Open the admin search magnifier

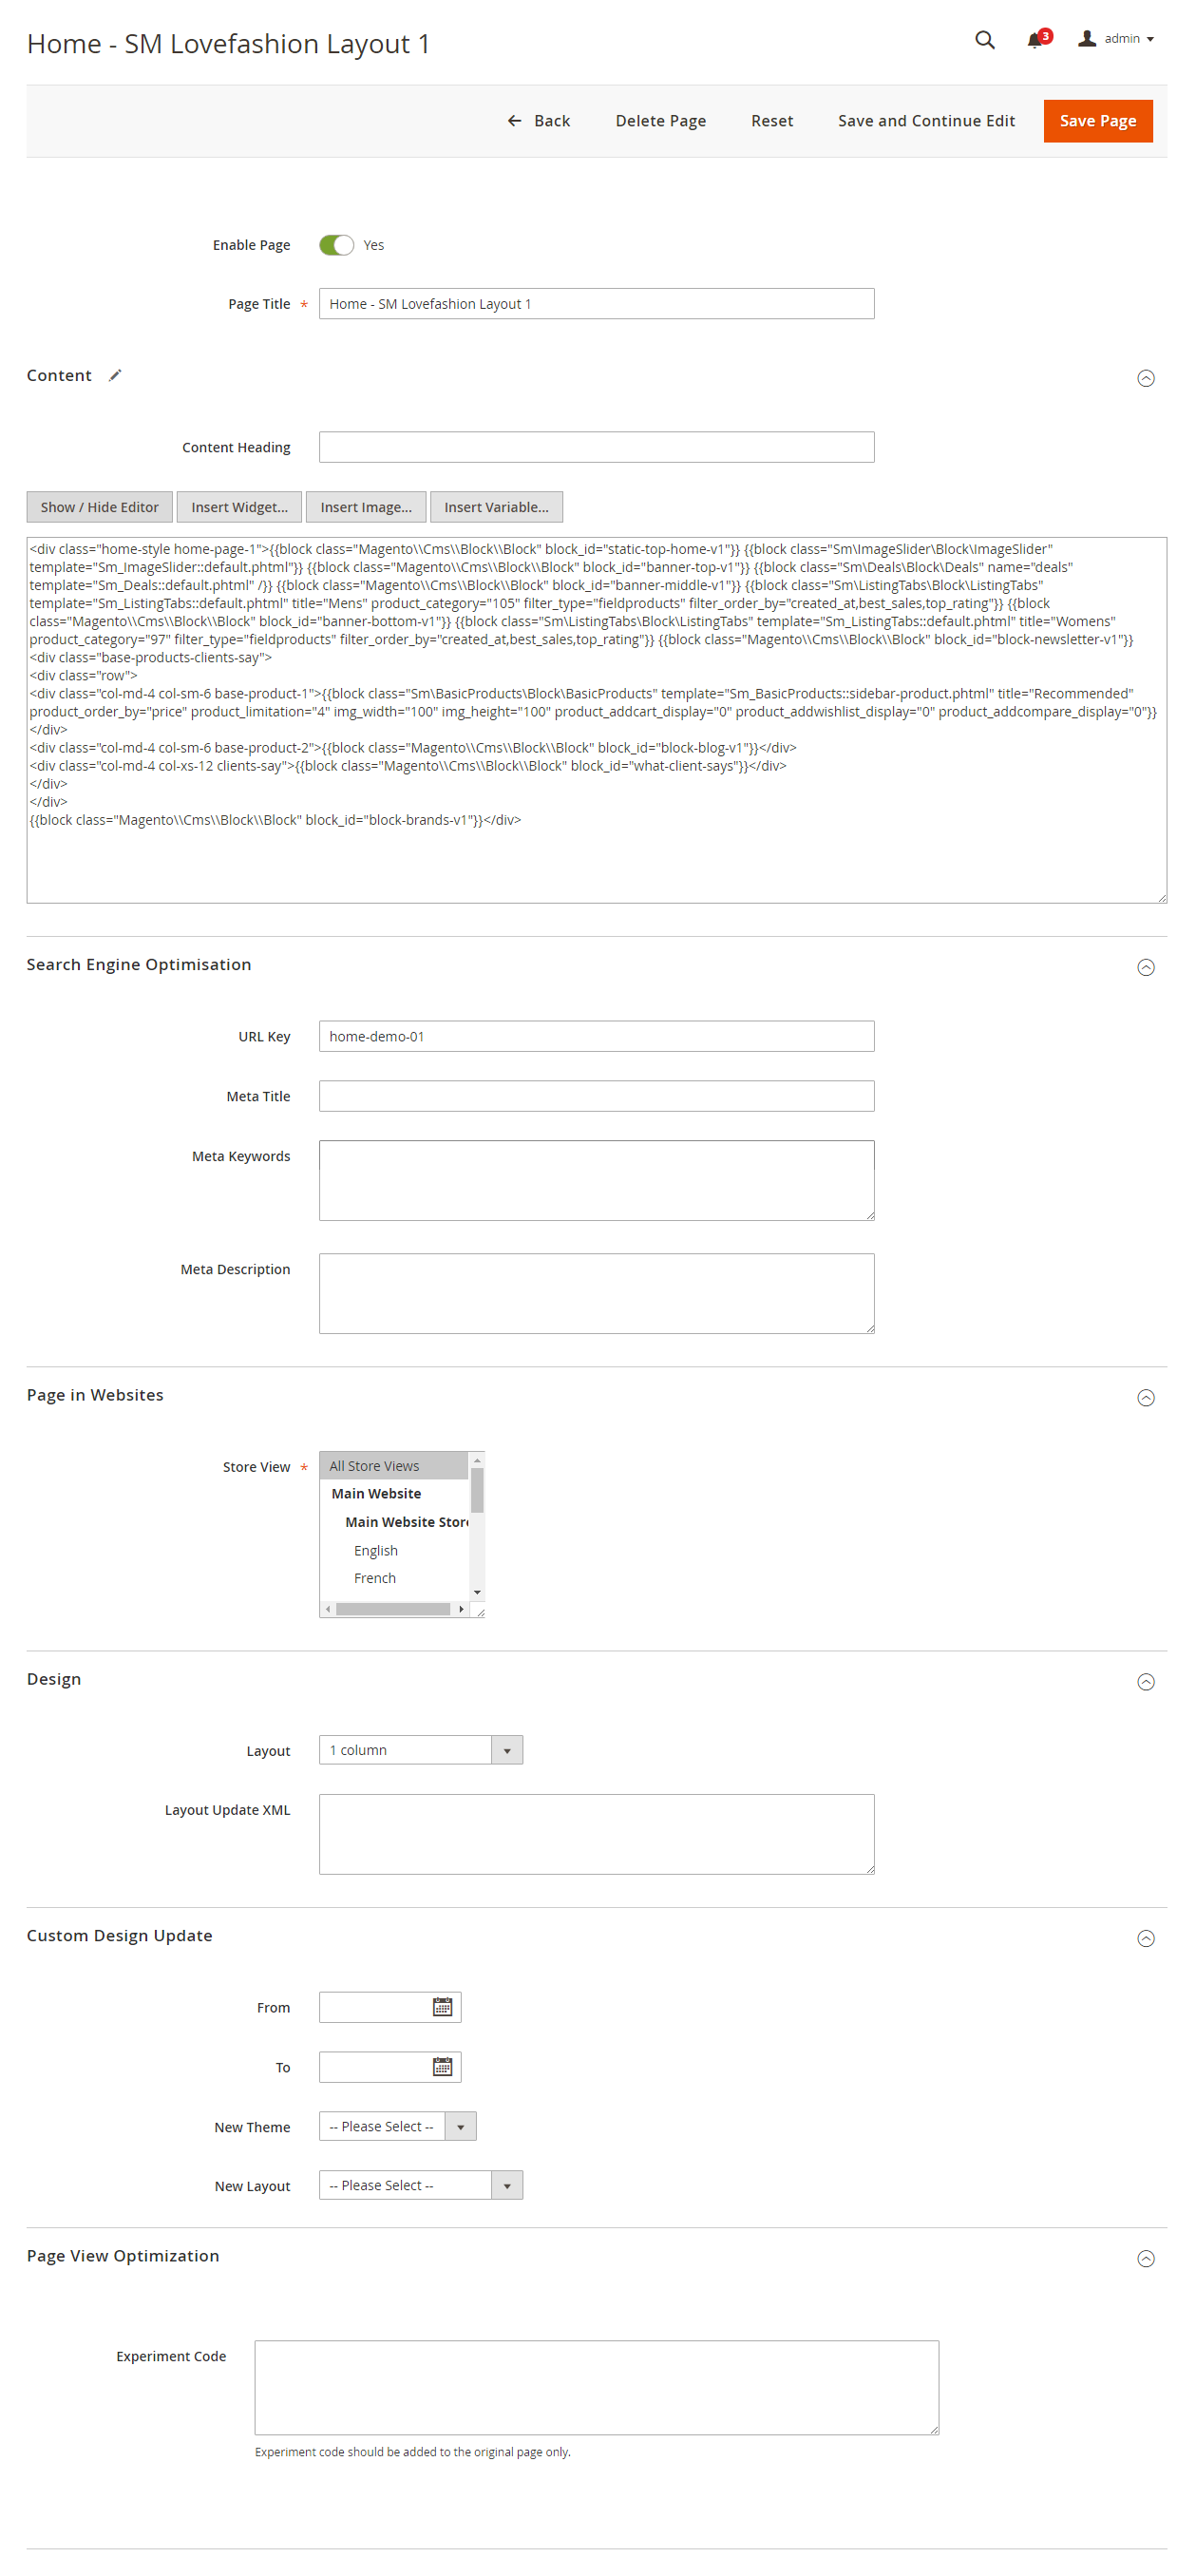985,40
